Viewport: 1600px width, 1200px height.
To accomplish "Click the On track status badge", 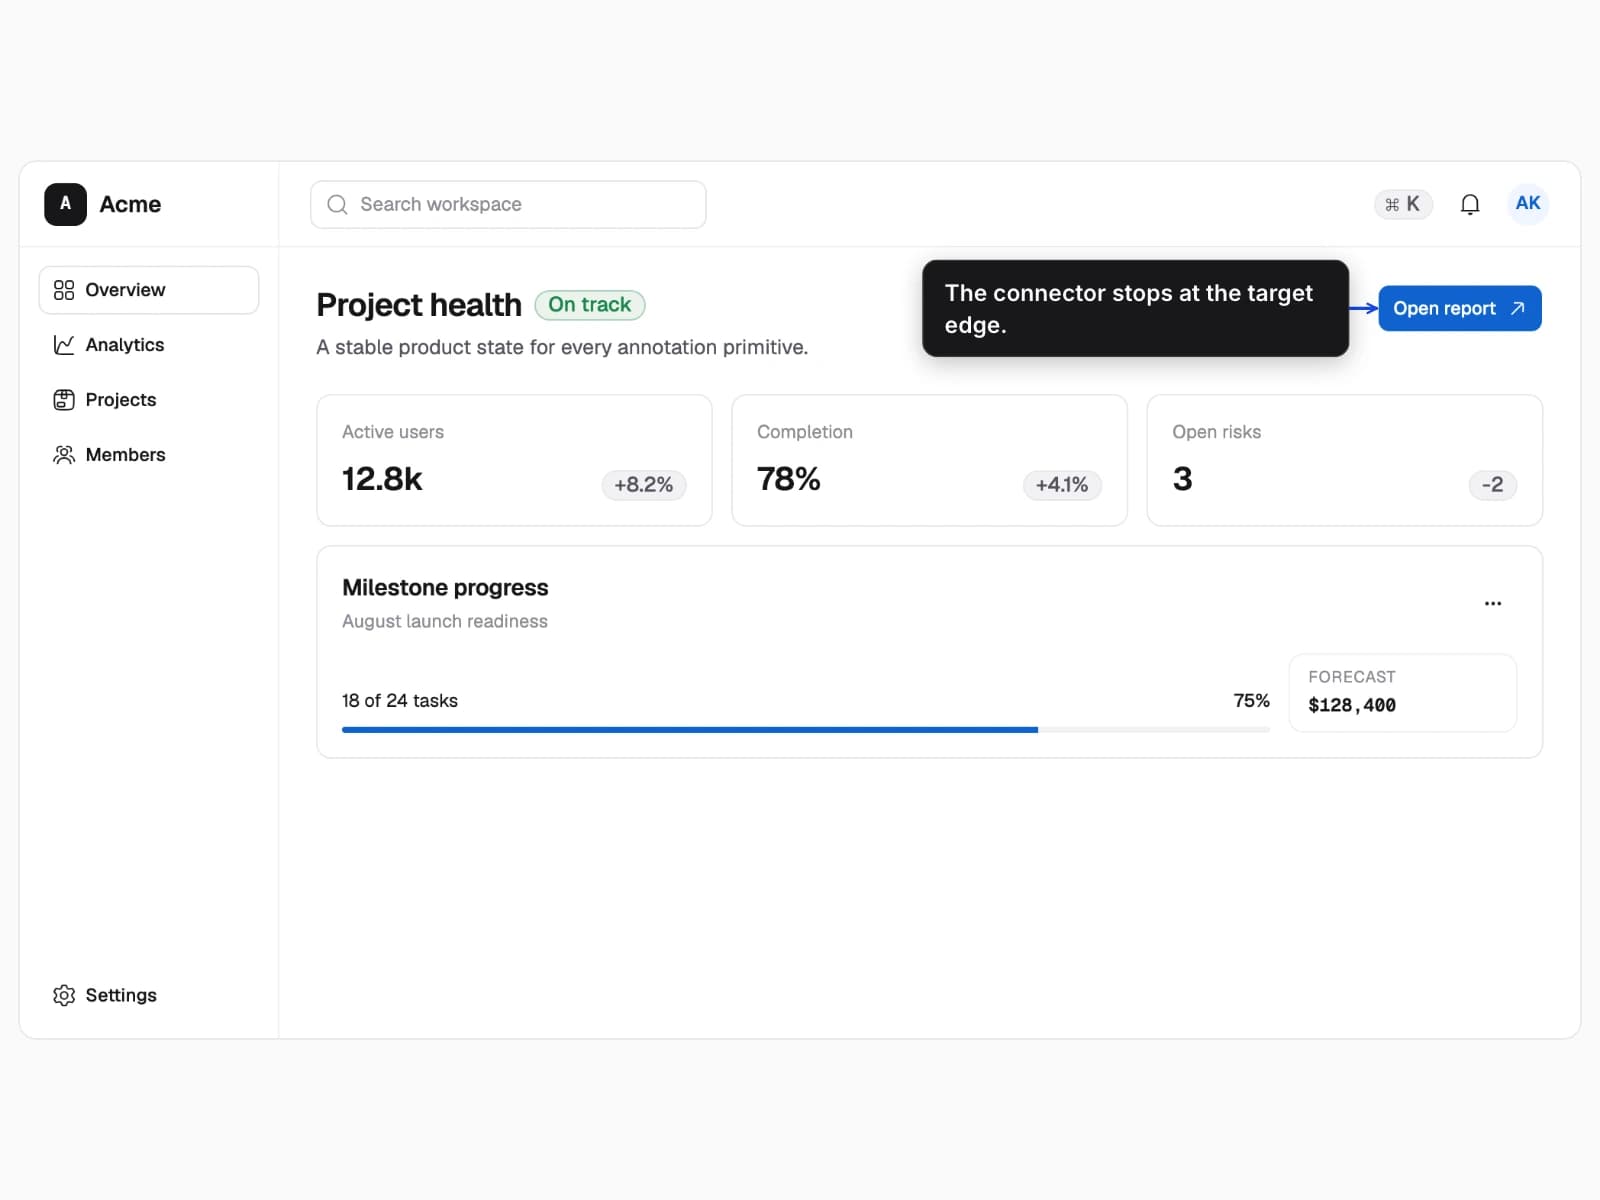I will click(590, 305).
